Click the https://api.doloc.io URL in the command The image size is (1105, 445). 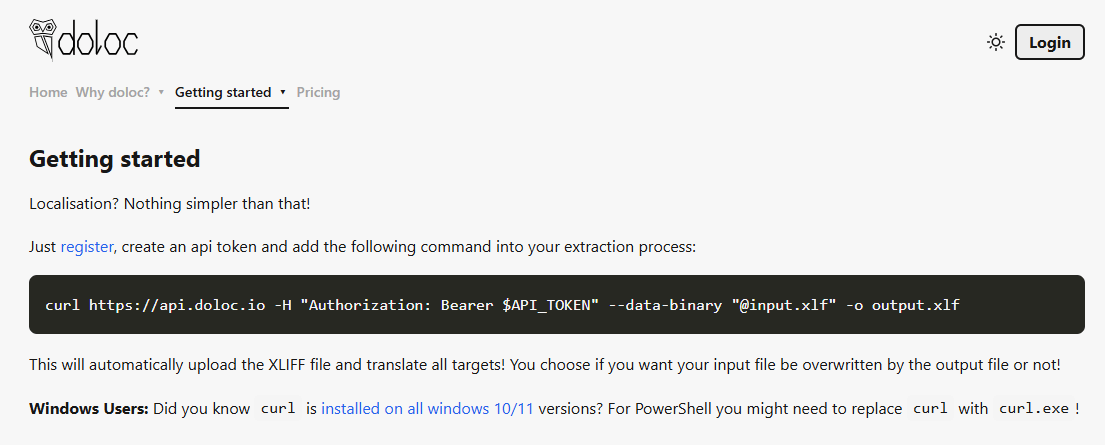(x=176, y=304)
